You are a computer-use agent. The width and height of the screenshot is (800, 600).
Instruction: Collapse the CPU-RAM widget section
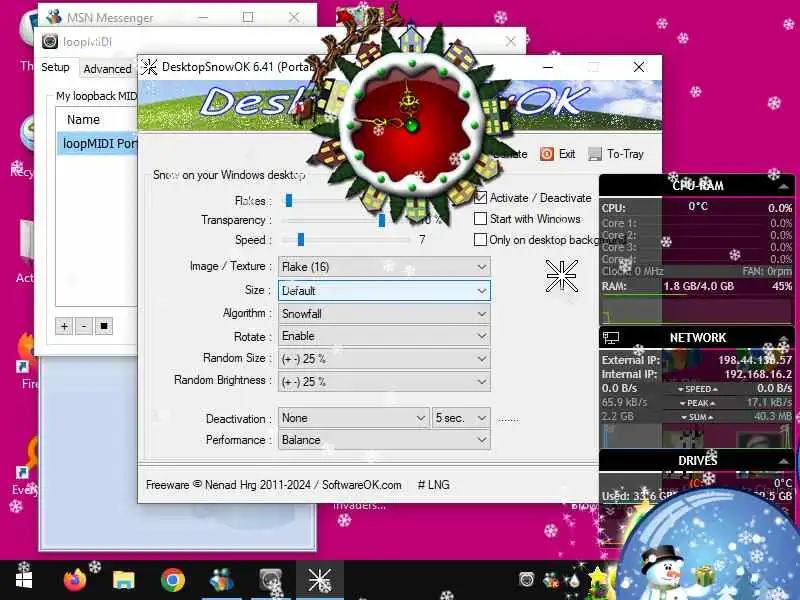pyautogui.click(x=783, y=186)
